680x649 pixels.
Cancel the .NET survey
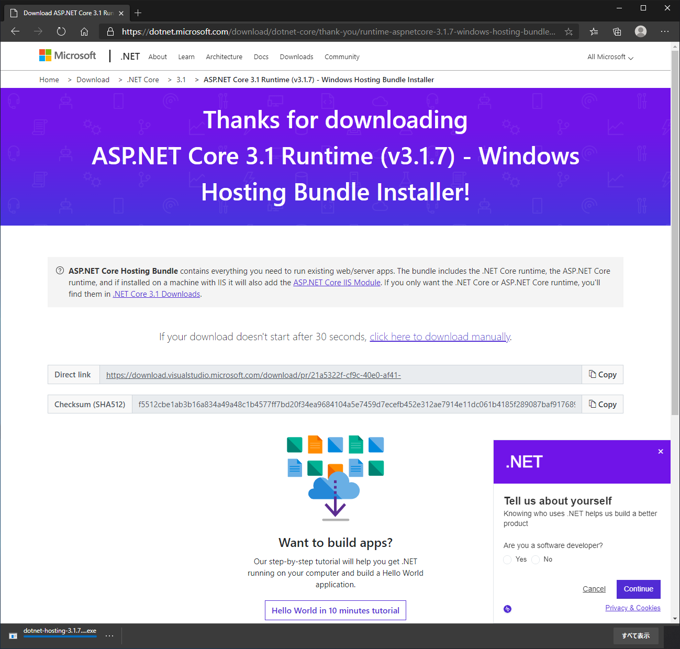(x=594, y=589)
